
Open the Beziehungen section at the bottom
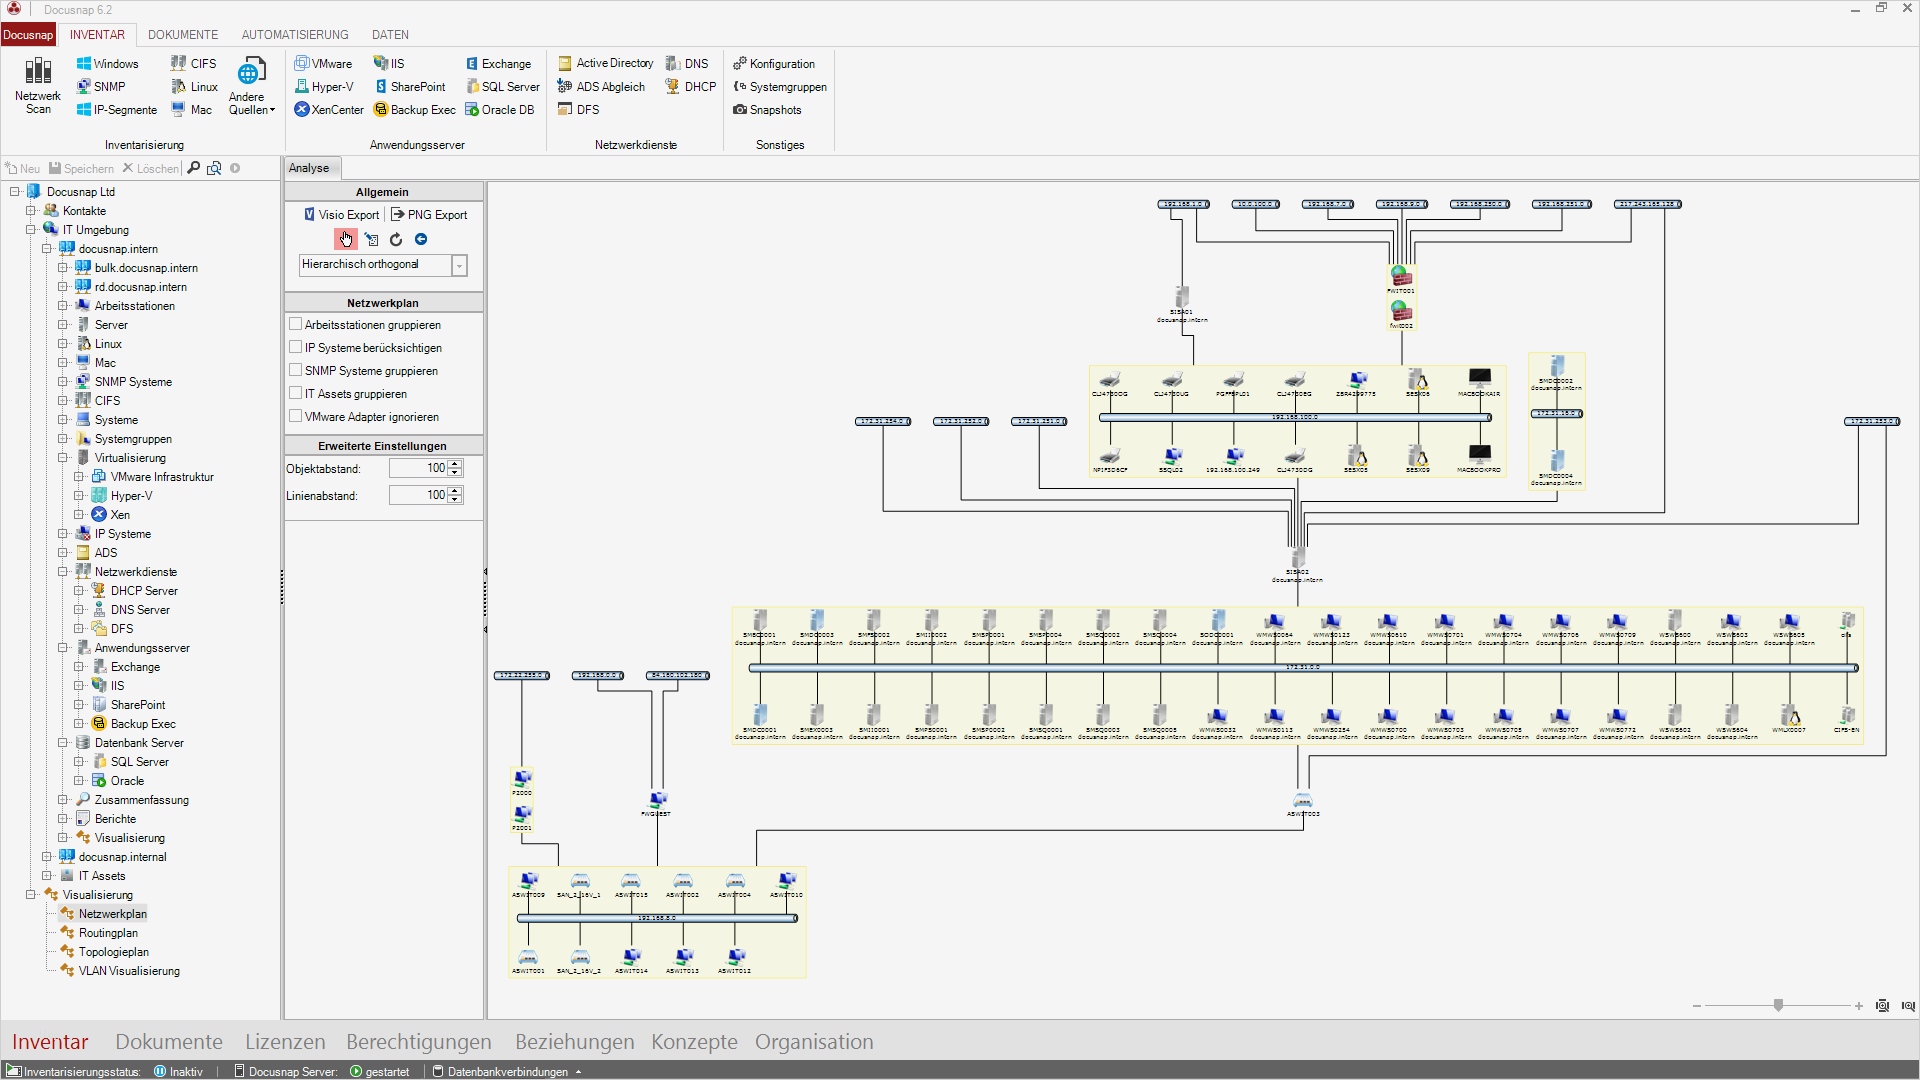click(x=573, y=1041)
